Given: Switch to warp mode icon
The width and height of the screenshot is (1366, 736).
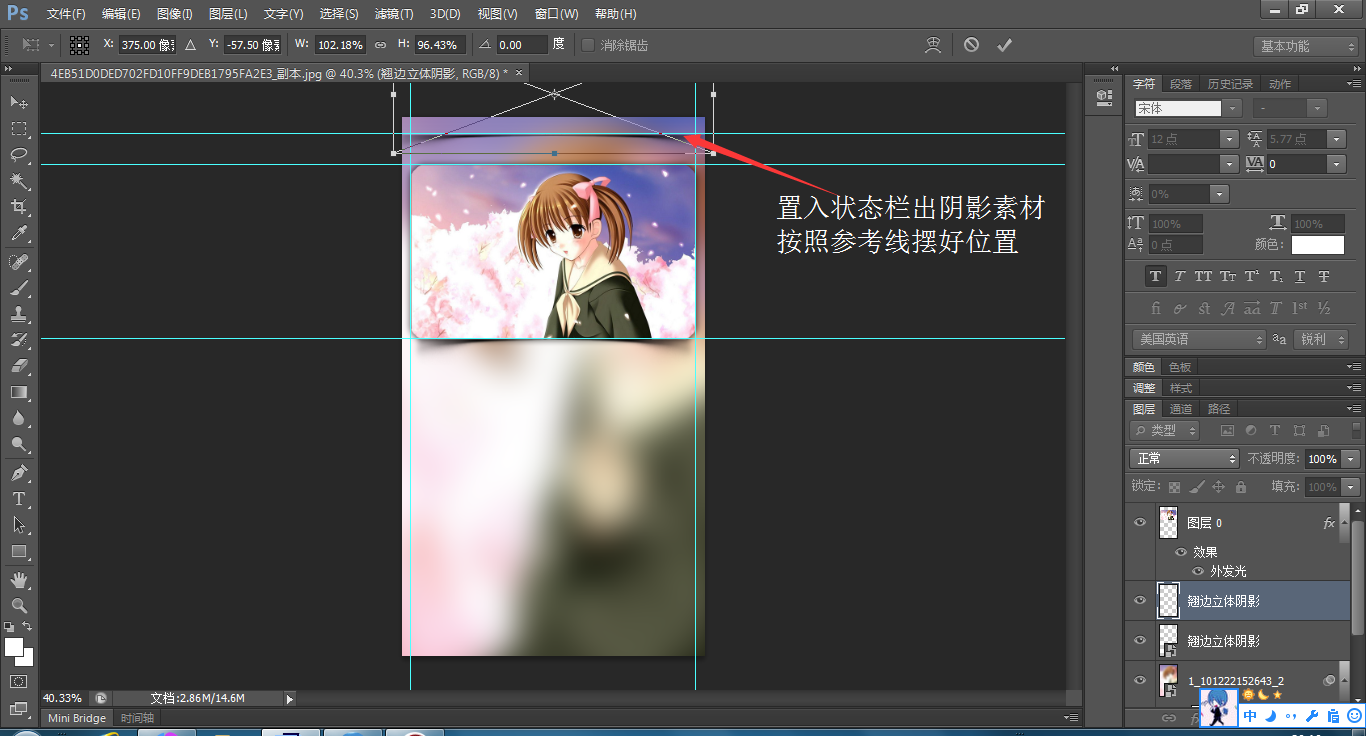Looking at the screenshot, I should [x=933, y=45].
